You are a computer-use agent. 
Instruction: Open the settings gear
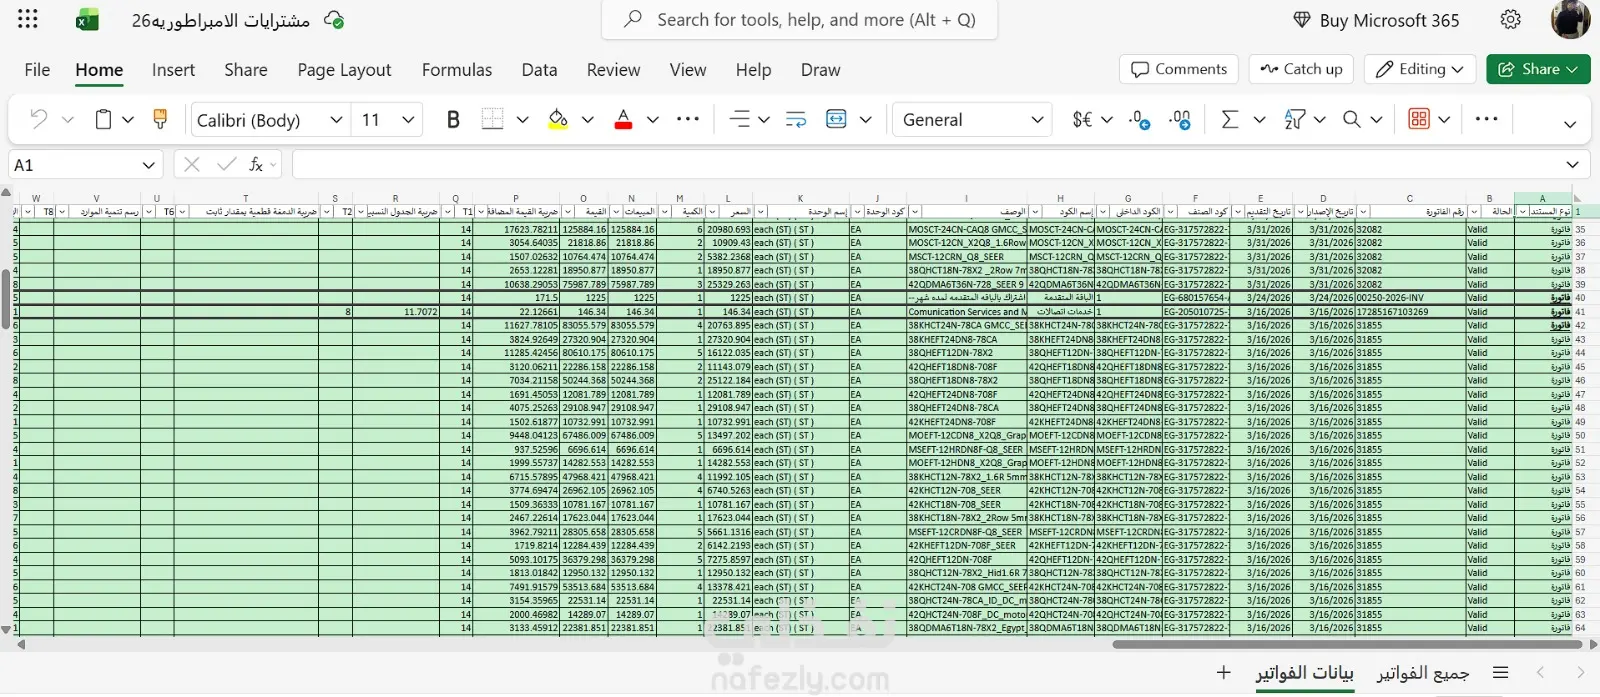[x=1511, y=20]
